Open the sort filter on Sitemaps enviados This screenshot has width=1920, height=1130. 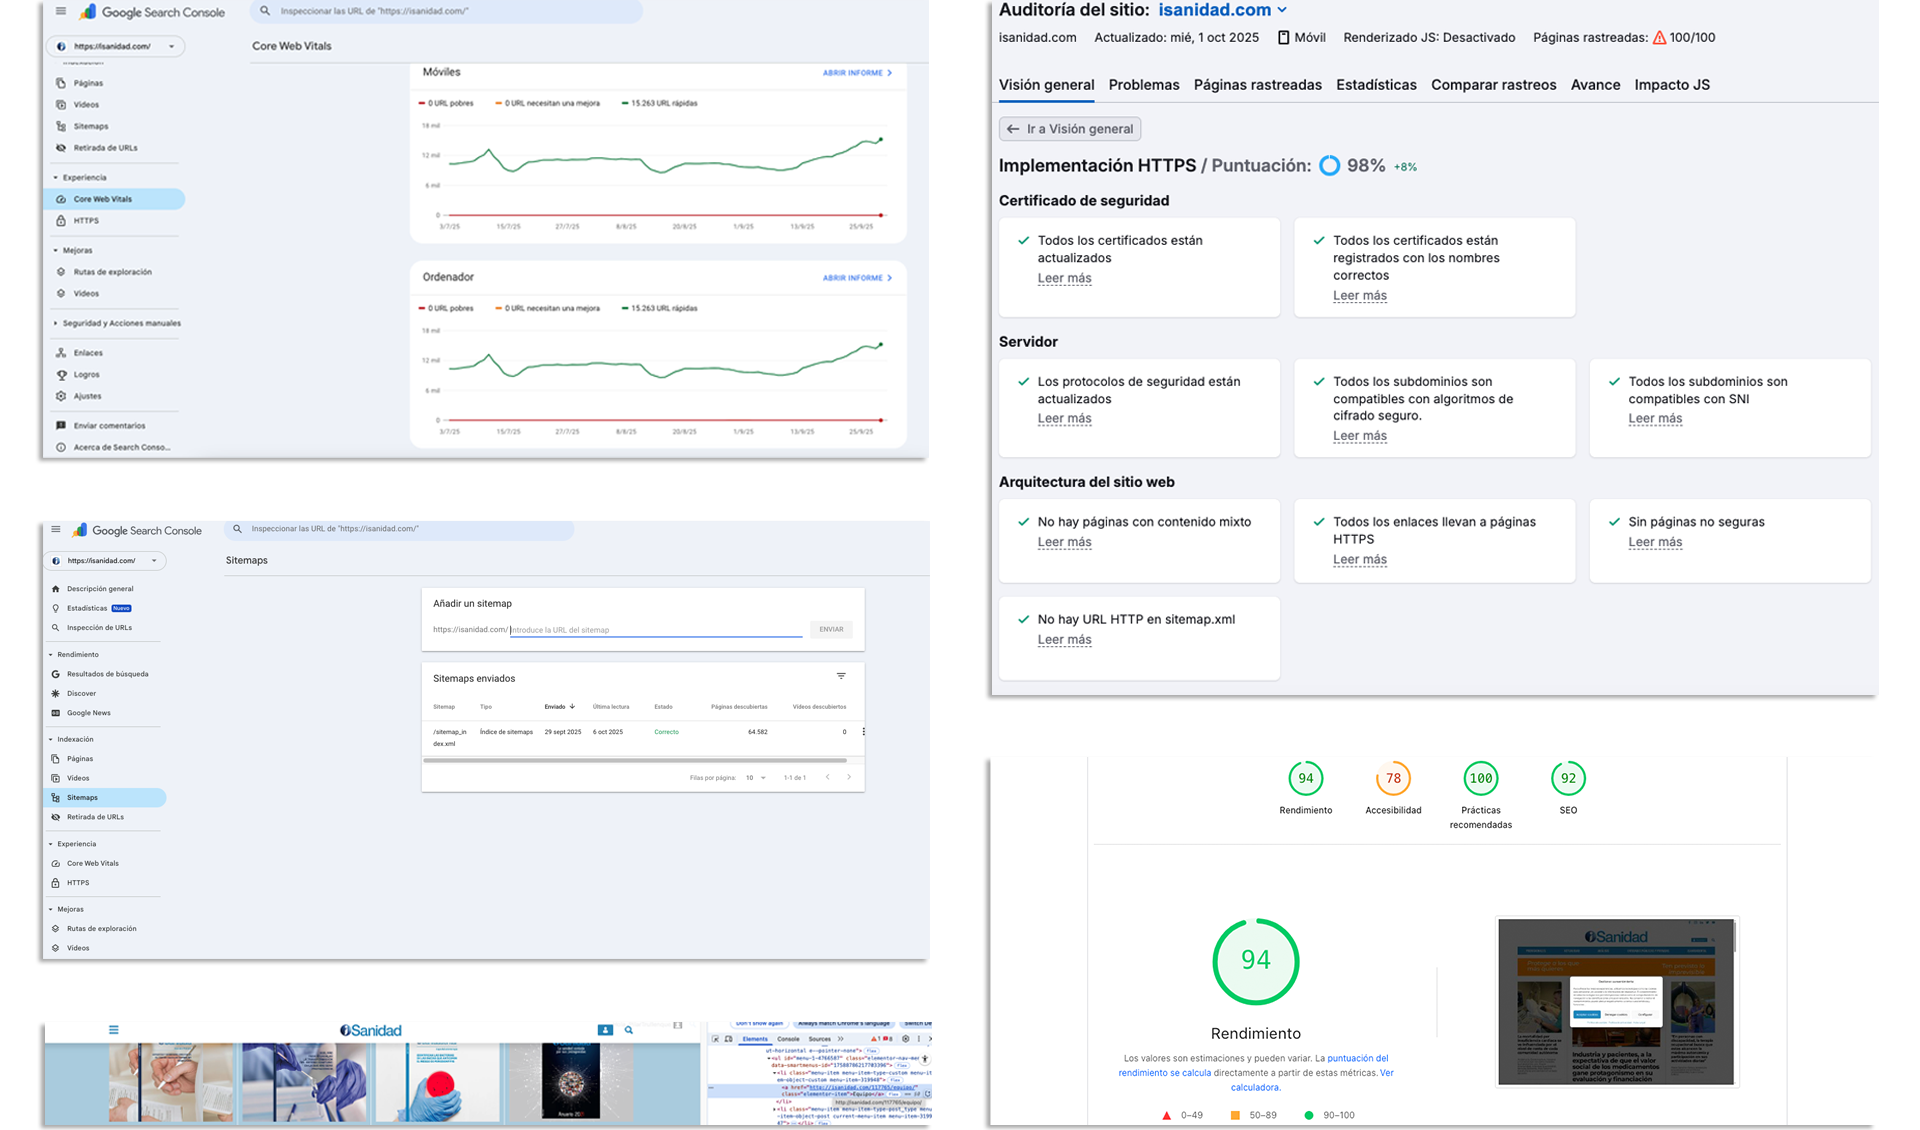point(841,676)
